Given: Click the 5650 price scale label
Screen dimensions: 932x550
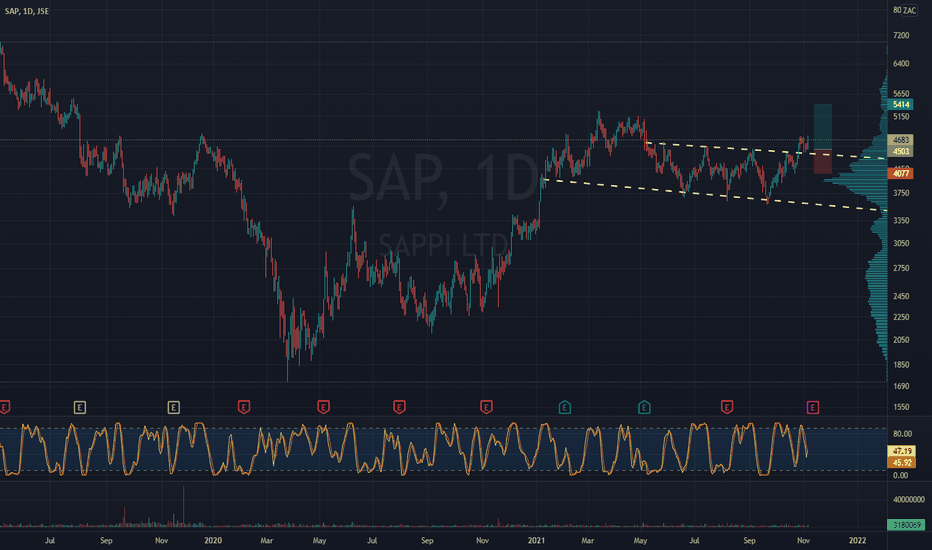Looking at the screenshot, I should (x=901, y=94).
